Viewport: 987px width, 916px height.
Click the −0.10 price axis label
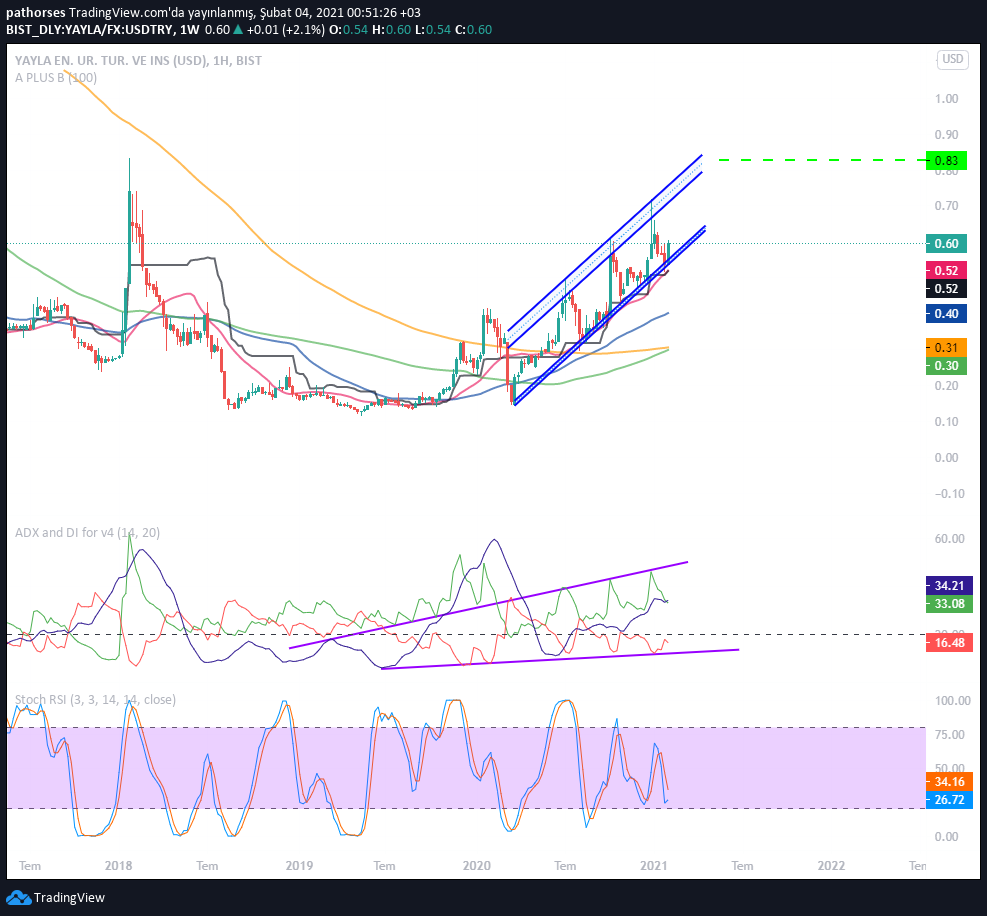click(949, 494)
